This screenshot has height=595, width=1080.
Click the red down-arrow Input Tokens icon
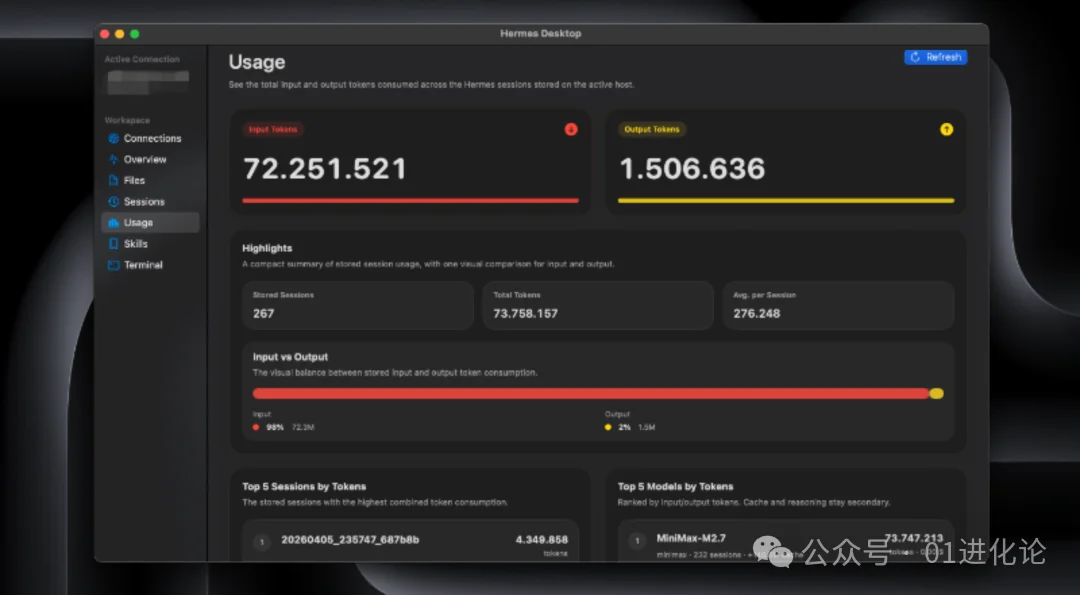(x=571, y=129)
